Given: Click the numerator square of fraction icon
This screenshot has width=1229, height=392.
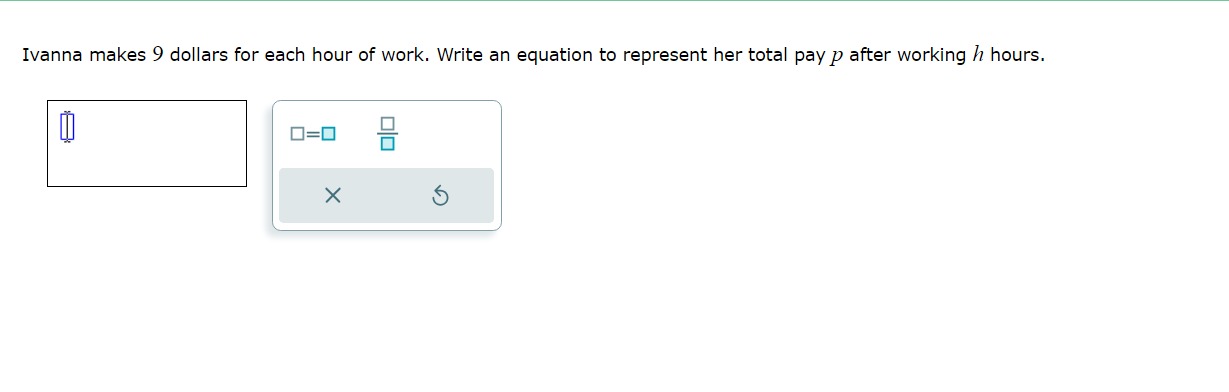Looking at the screenshot, I should [x=387, y=123].
